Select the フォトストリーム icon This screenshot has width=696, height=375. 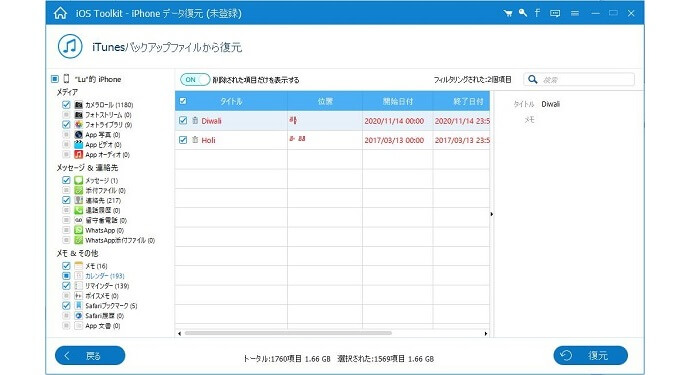[x=79, y=114]
